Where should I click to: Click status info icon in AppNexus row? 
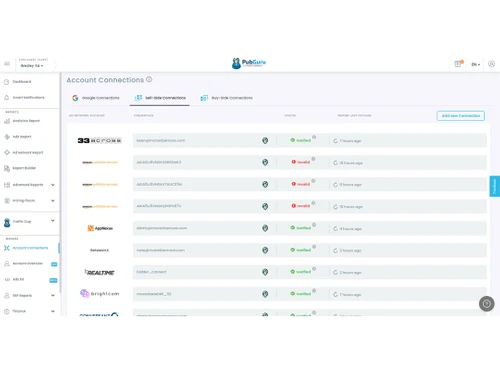click(314, 225)
